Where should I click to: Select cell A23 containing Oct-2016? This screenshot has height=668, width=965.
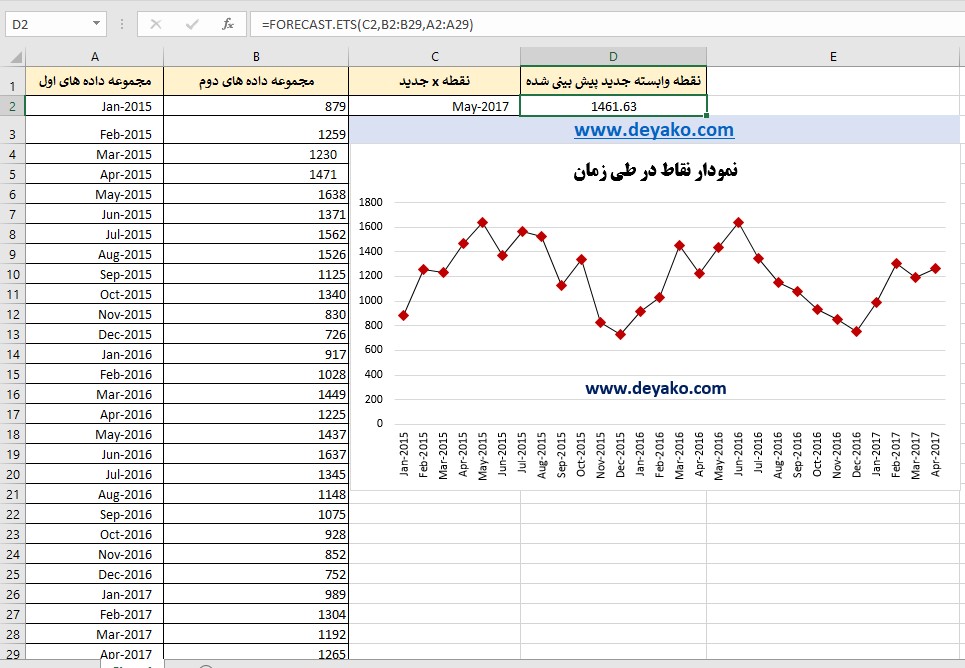pos(95,534)
